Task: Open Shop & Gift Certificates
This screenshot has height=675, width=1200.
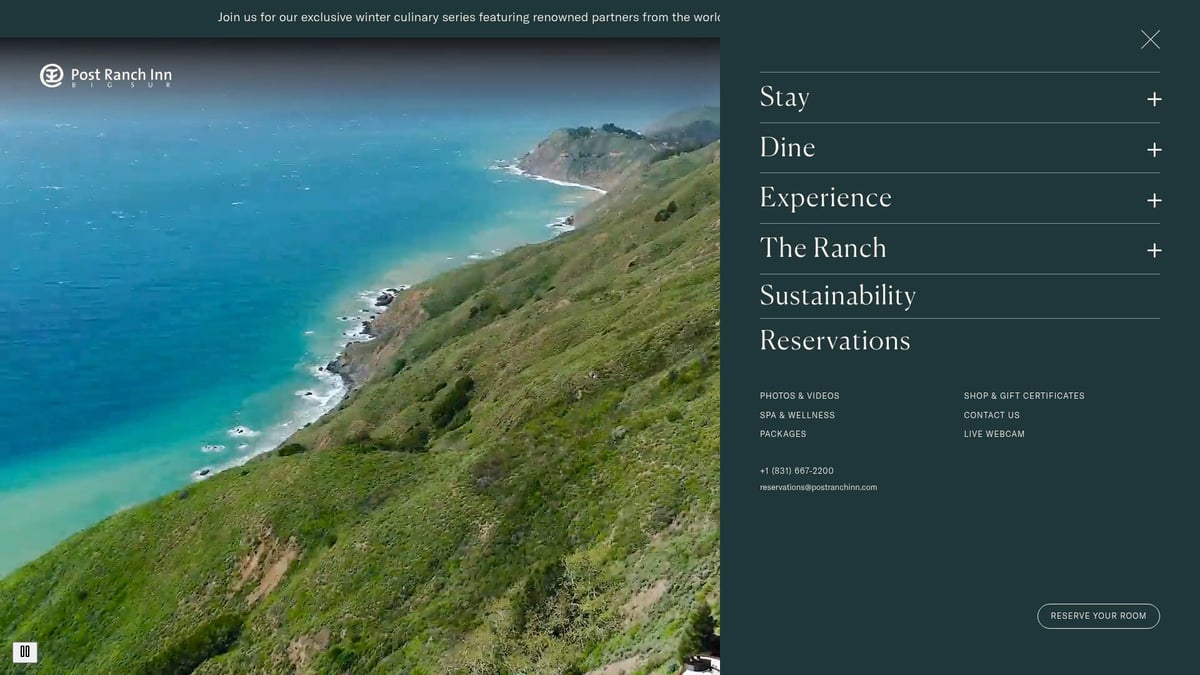Action: coord(1024,395)
